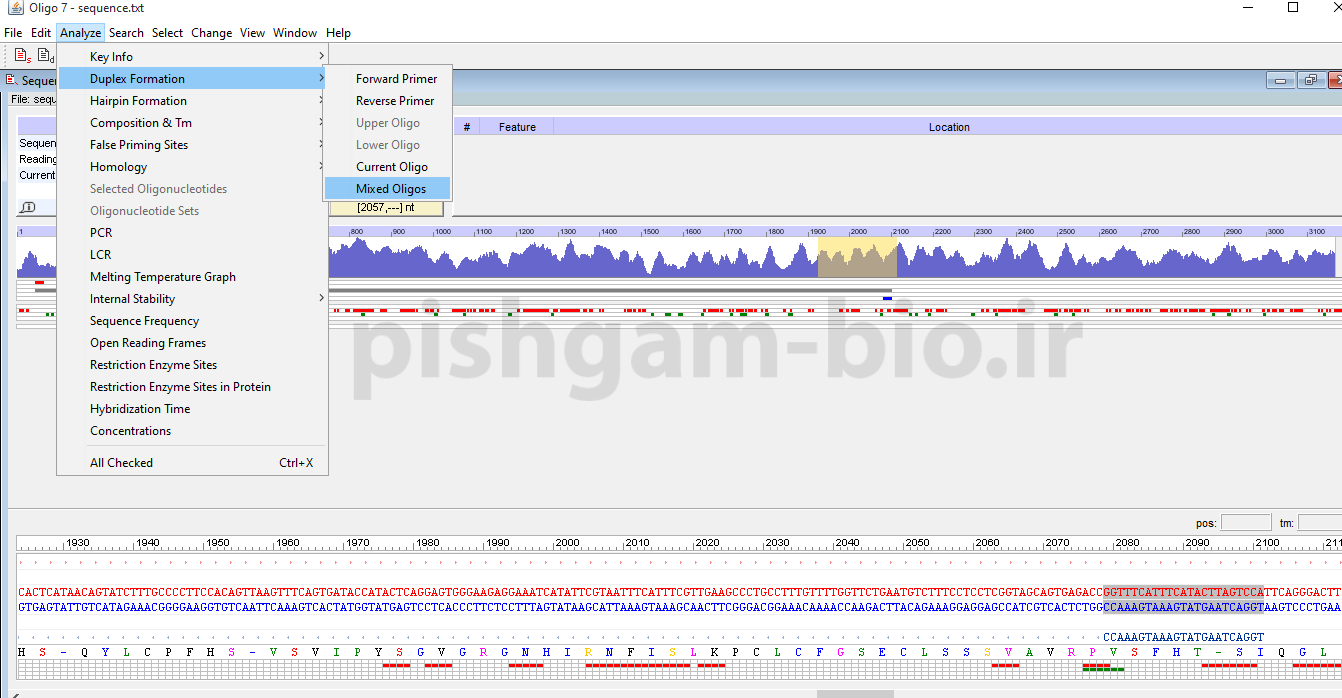Open the Melting Temperature Graph analysis
1342x698 pixels.
point(163,277)
